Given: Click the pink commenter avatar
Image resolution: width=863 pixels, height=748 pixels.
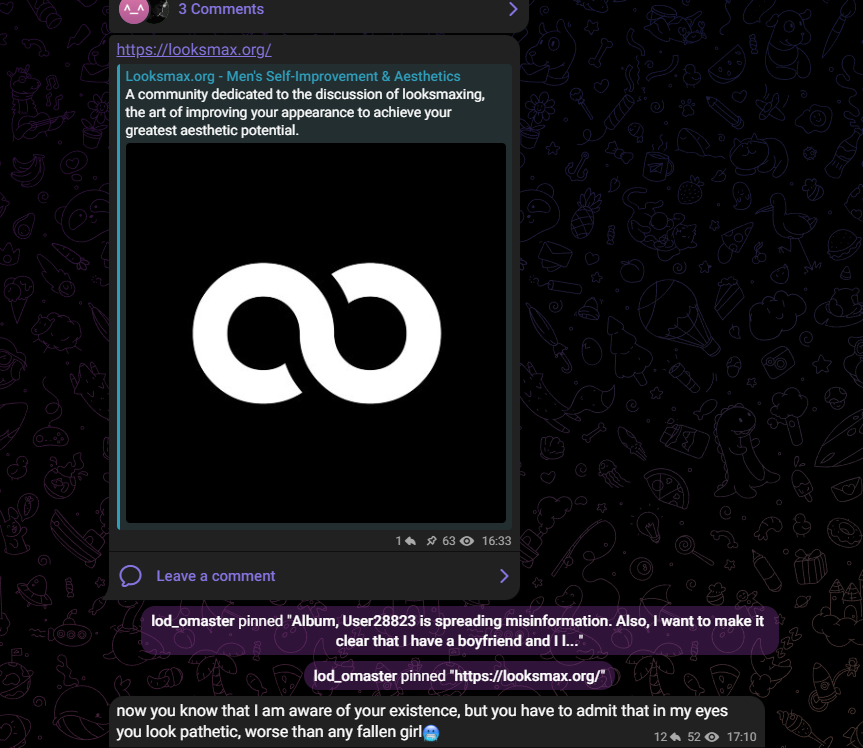Looking at the screenshot, I should (x=134, y=10).
